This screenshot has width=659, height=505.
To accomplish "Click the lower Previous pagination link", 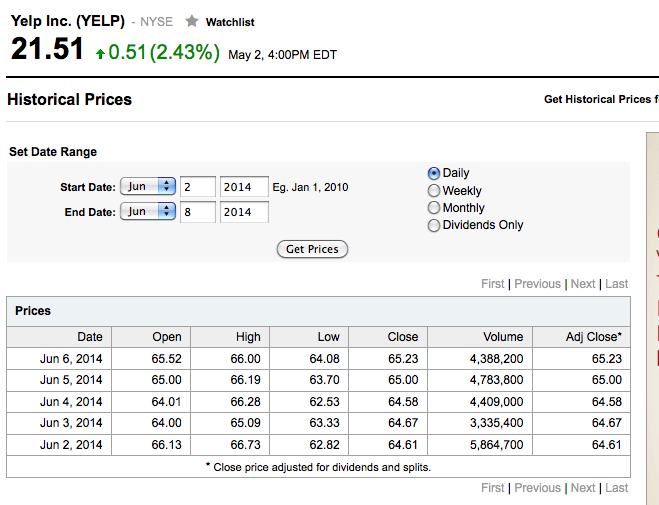I will [538, 488].
